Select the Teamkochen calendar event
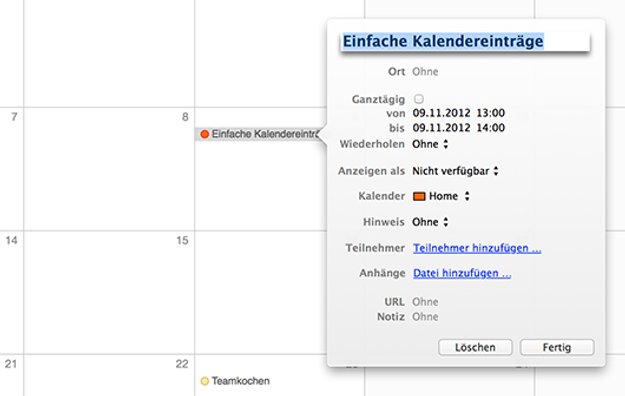The width and height of the screenshot is (625, 396). click(235, 381)
